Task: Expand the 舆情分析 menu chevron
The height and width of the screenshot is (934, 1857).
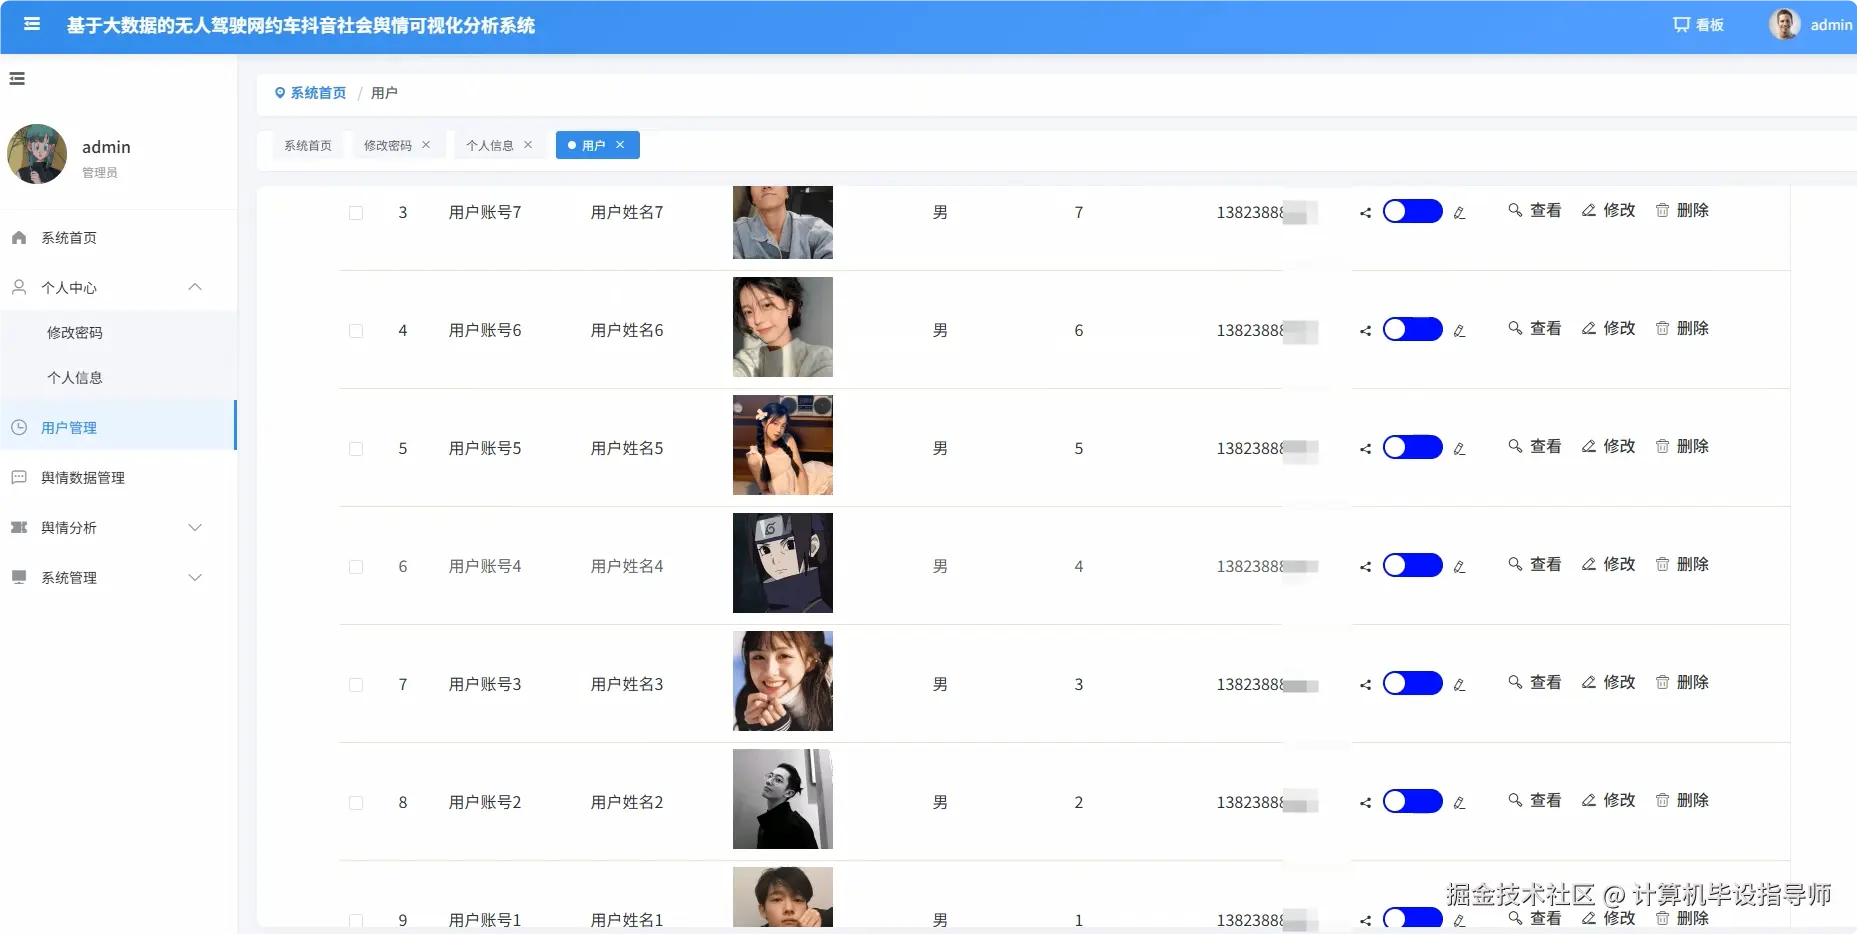Action: (195, 528)
